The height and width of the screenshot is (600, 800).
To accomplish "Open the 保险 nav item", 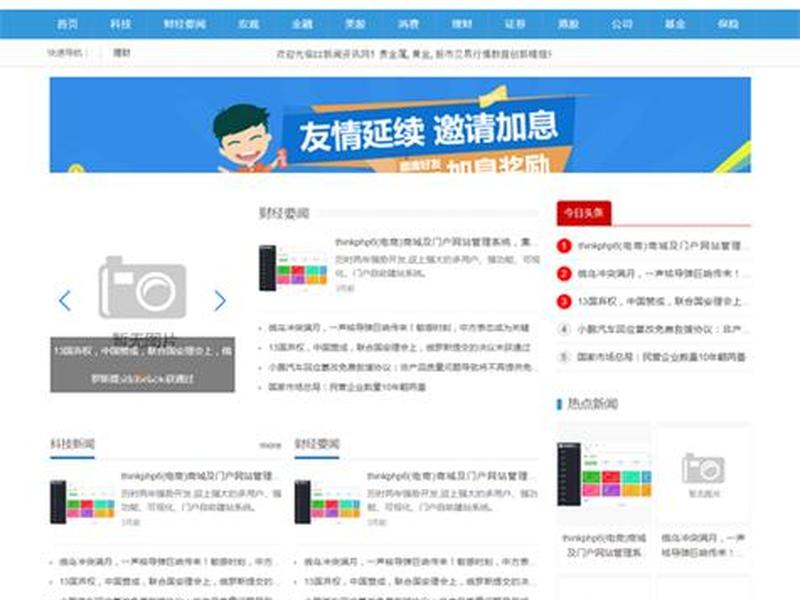I will (729, 24).
